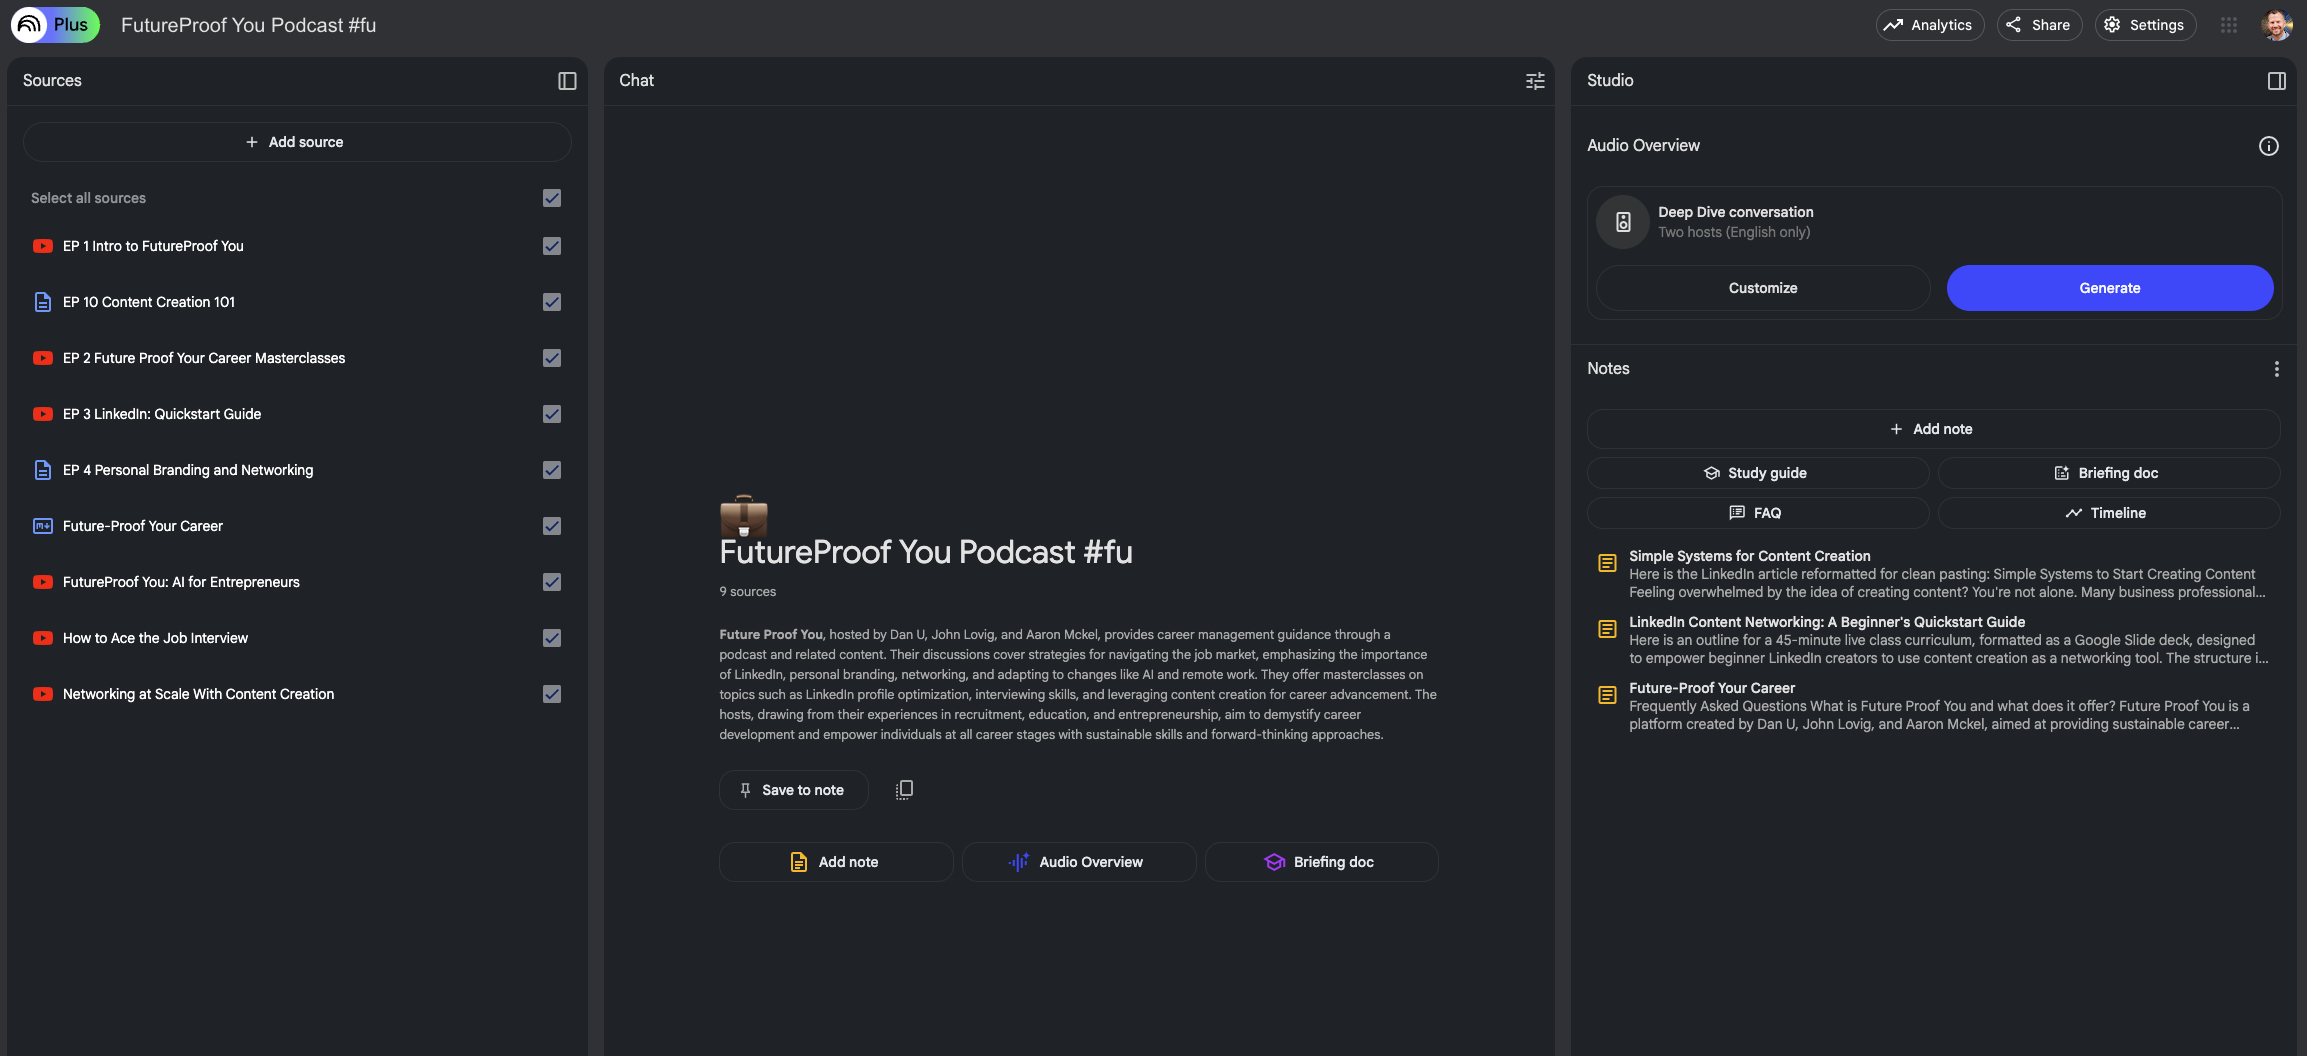
Task: Create Briefing doc in Studio panel
Action: tap(2108, 473)
